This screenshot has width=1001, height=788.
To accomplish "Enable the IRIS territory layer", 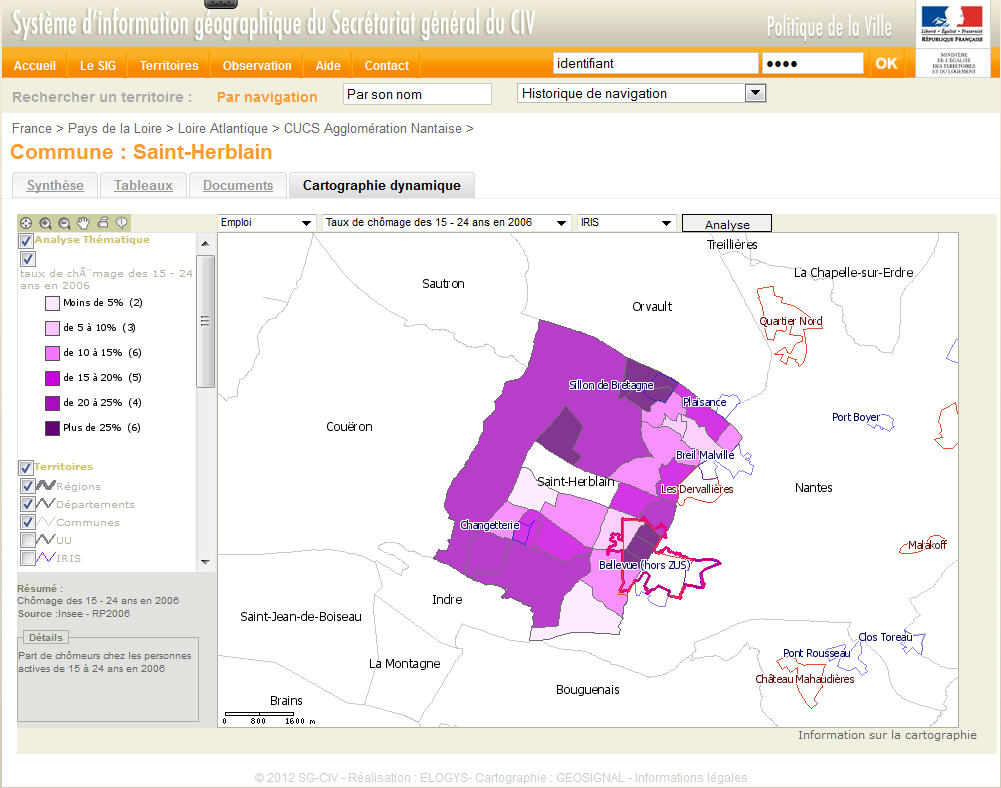I will [27, 558].
